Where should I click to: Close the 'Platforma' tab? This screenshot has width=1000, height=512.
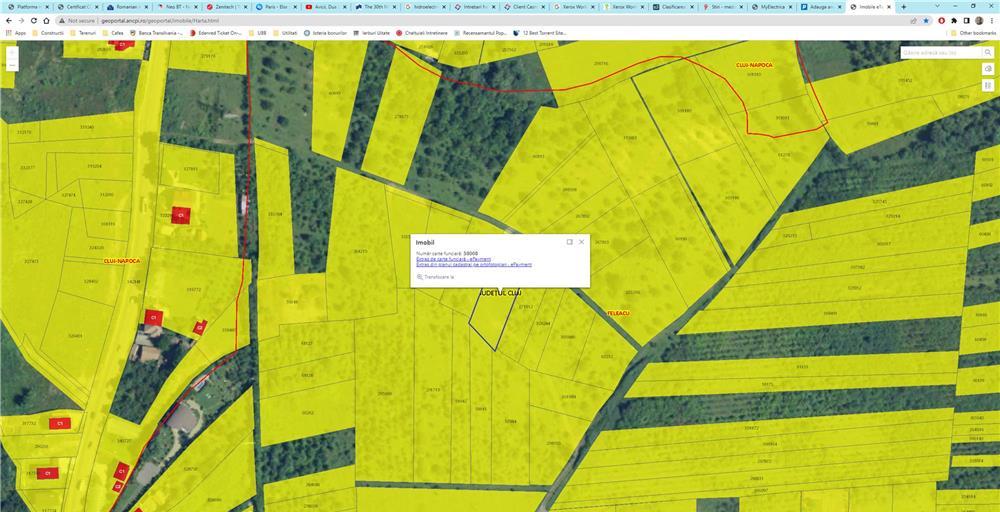pos(47,6)
